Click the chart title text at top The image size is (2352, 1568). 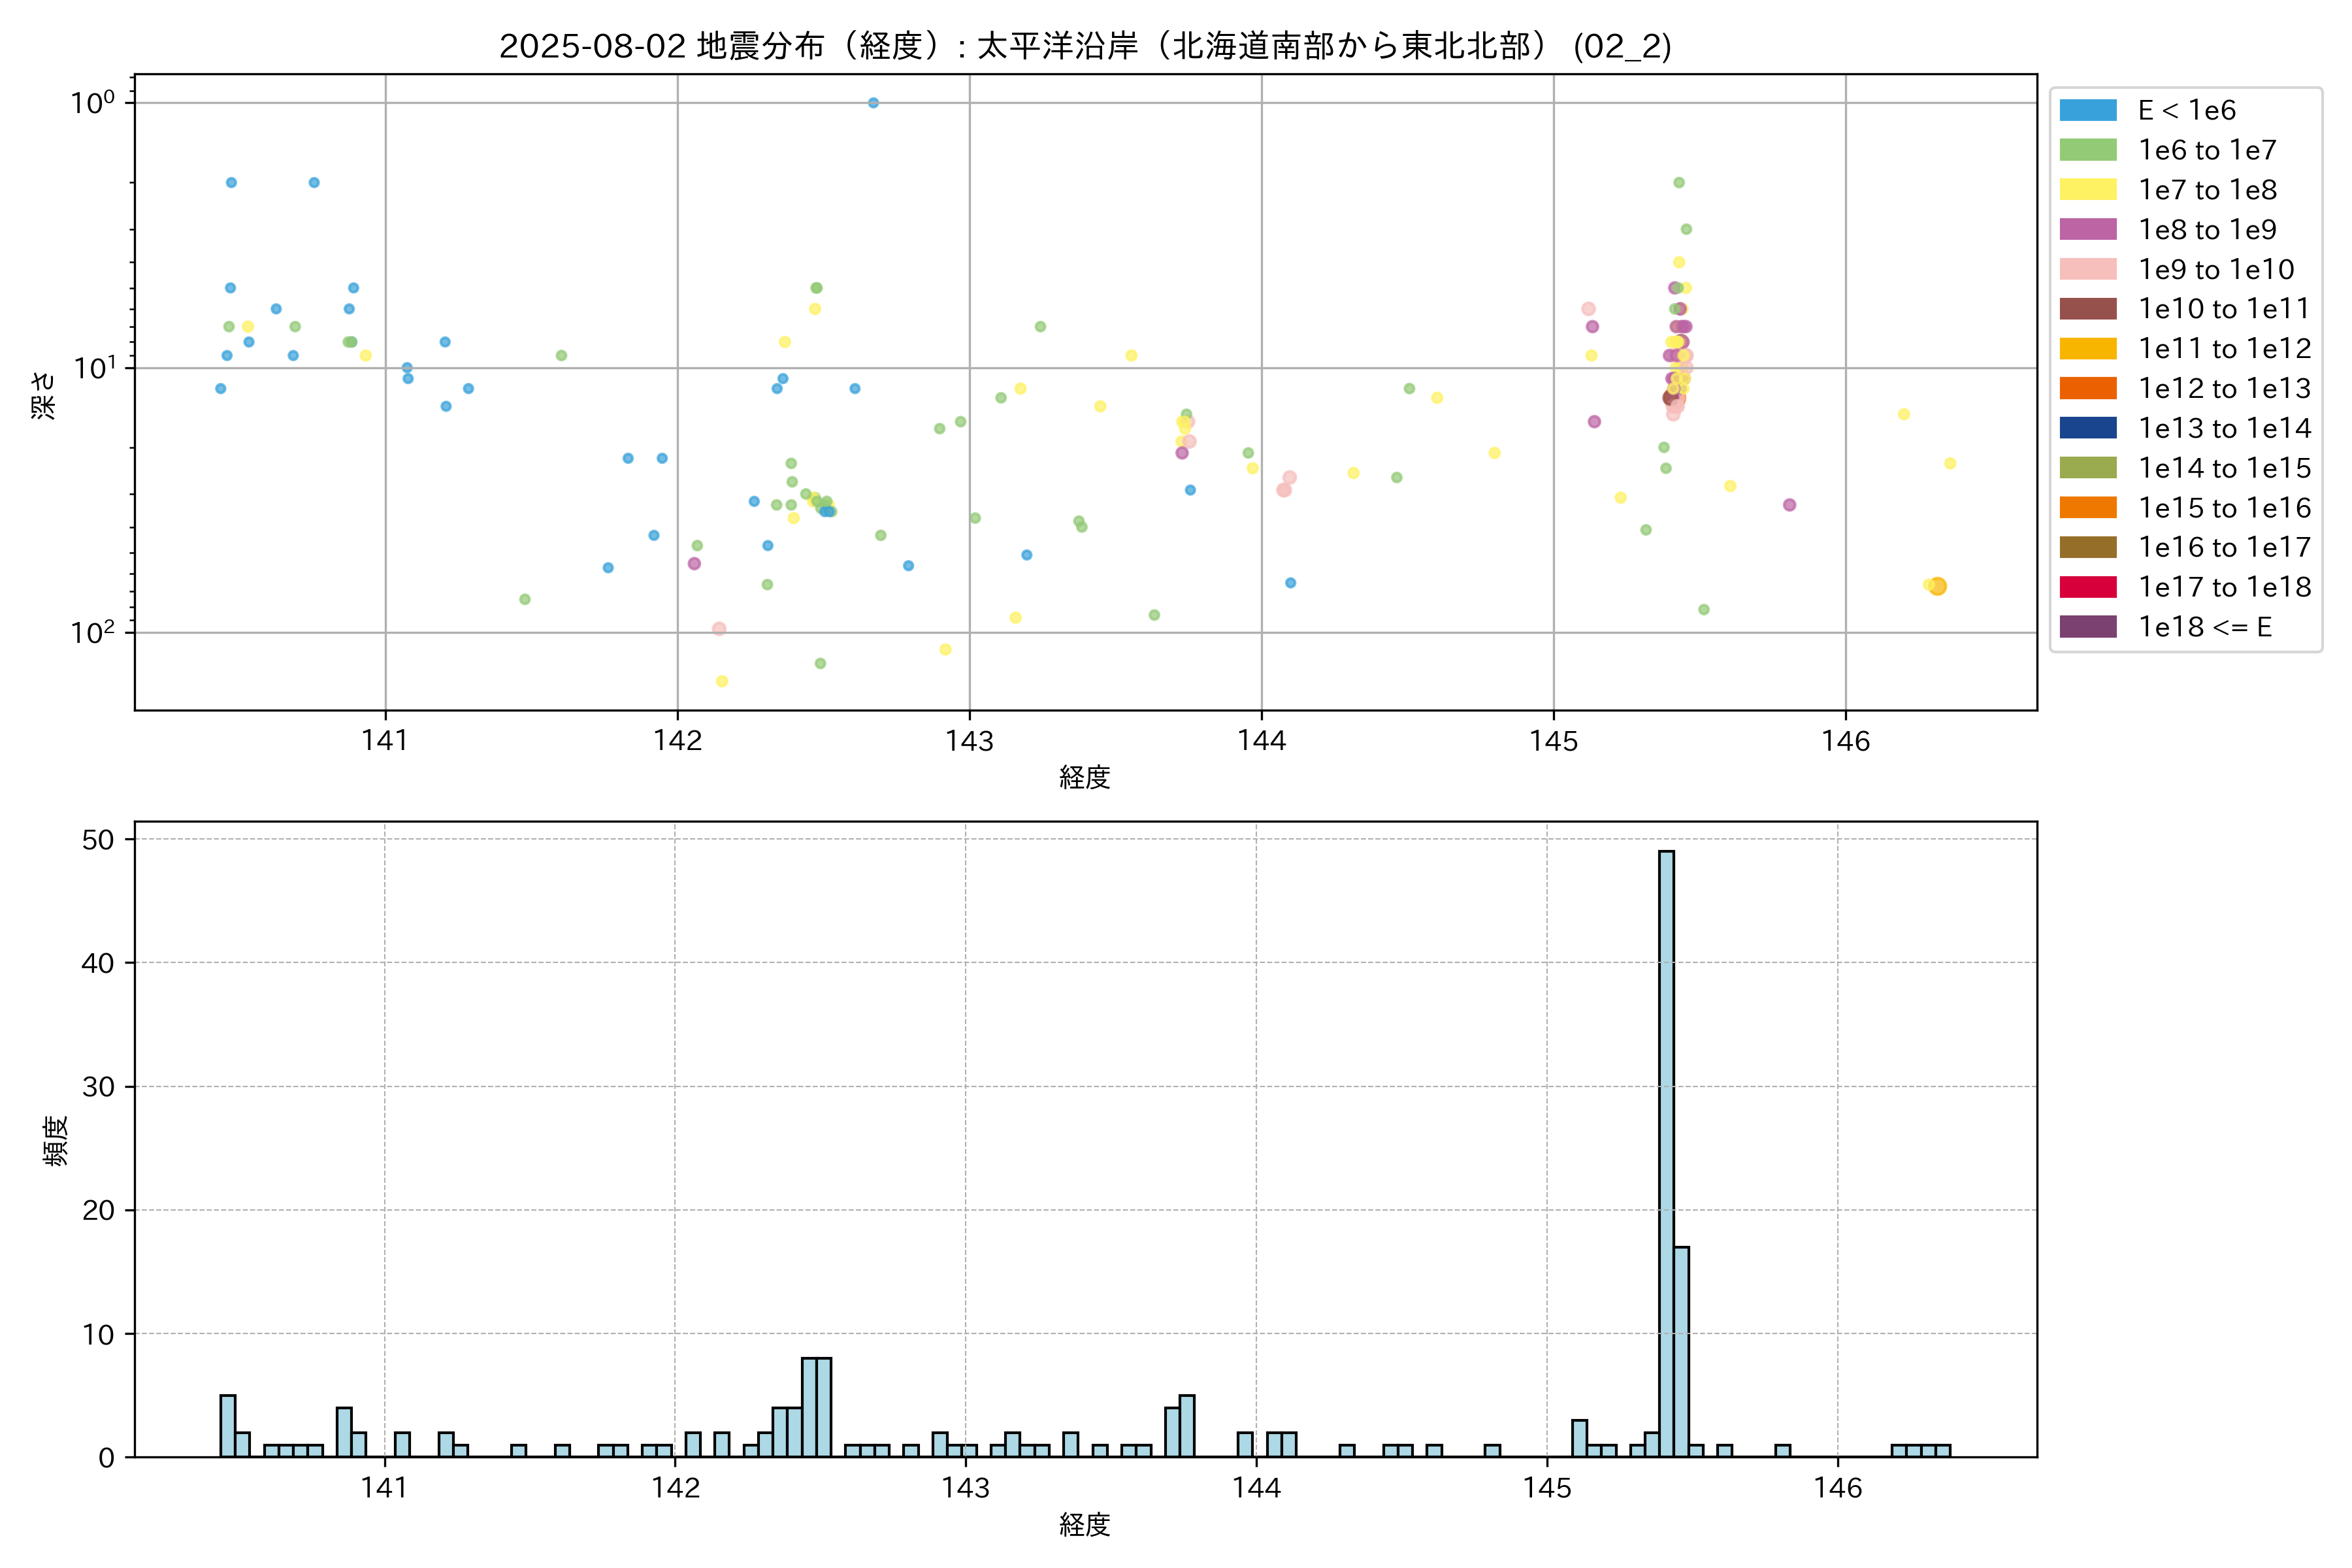(x=1085, y=46)
